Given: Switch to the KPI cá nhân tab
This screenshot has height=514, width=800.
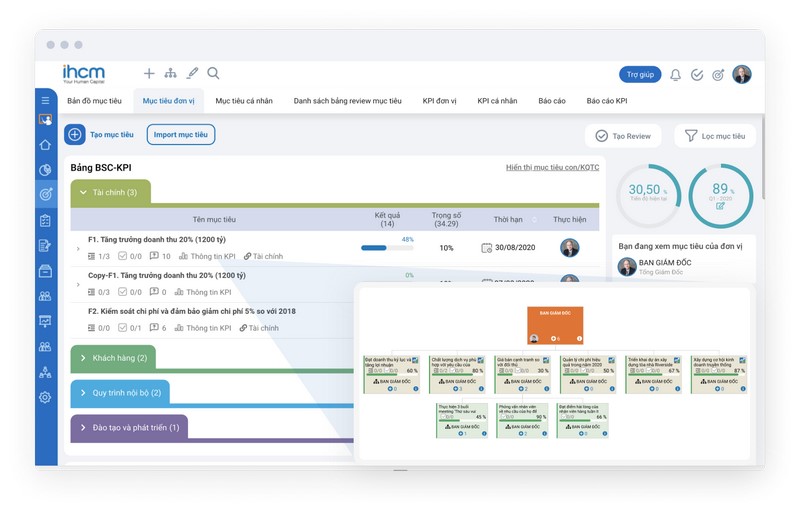Looking at the screenshot, I should [x=497, y=101].
